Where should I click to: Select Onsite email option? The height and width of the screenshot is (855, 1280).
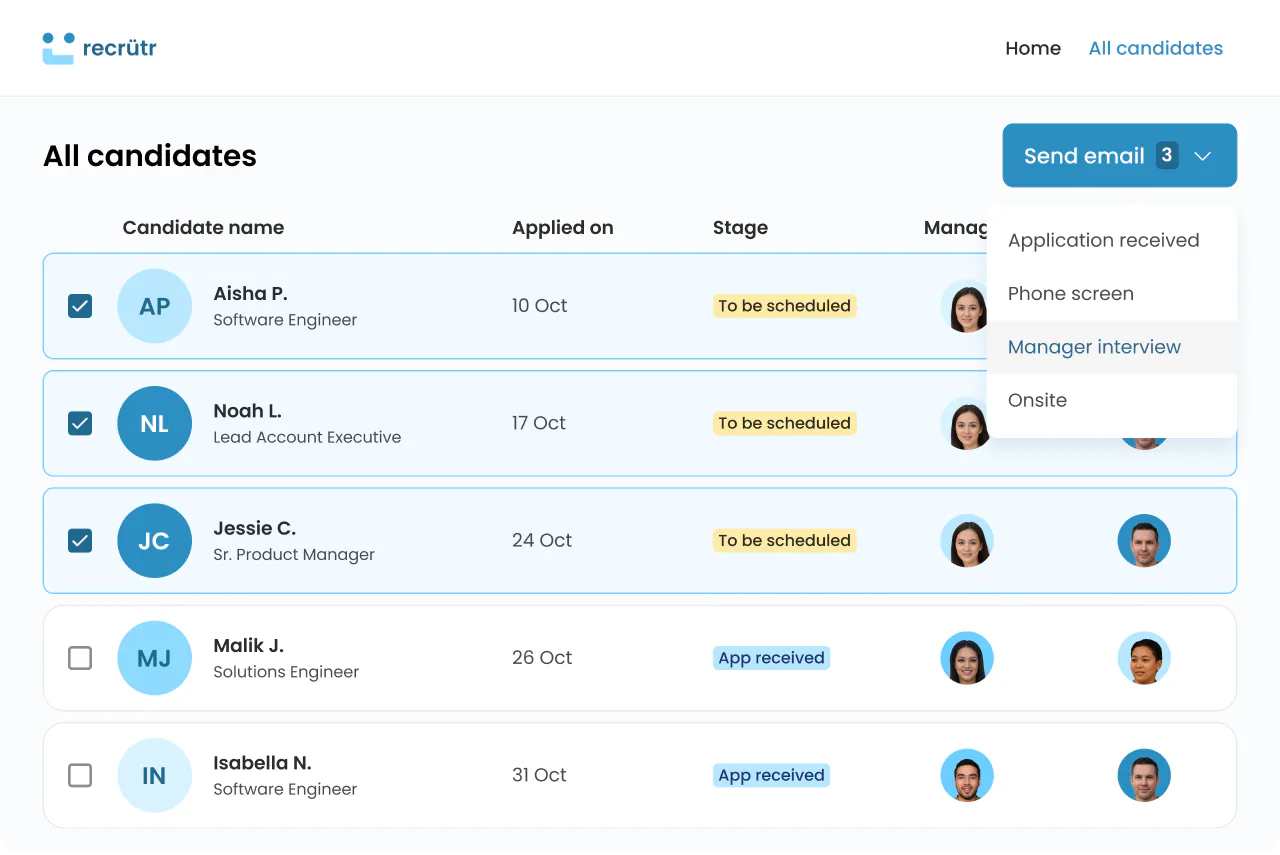point(1112,400)
